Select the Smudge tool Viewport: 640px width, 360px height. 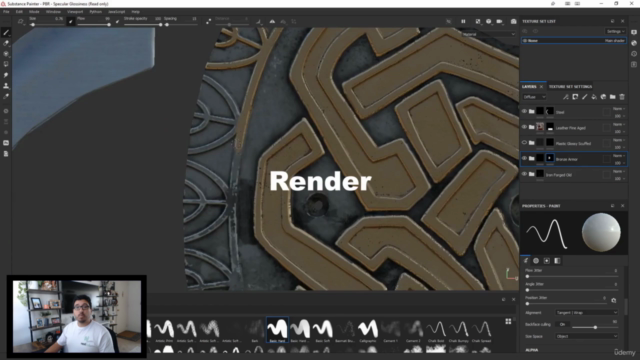pyautogui.click(x=6, y=75)
